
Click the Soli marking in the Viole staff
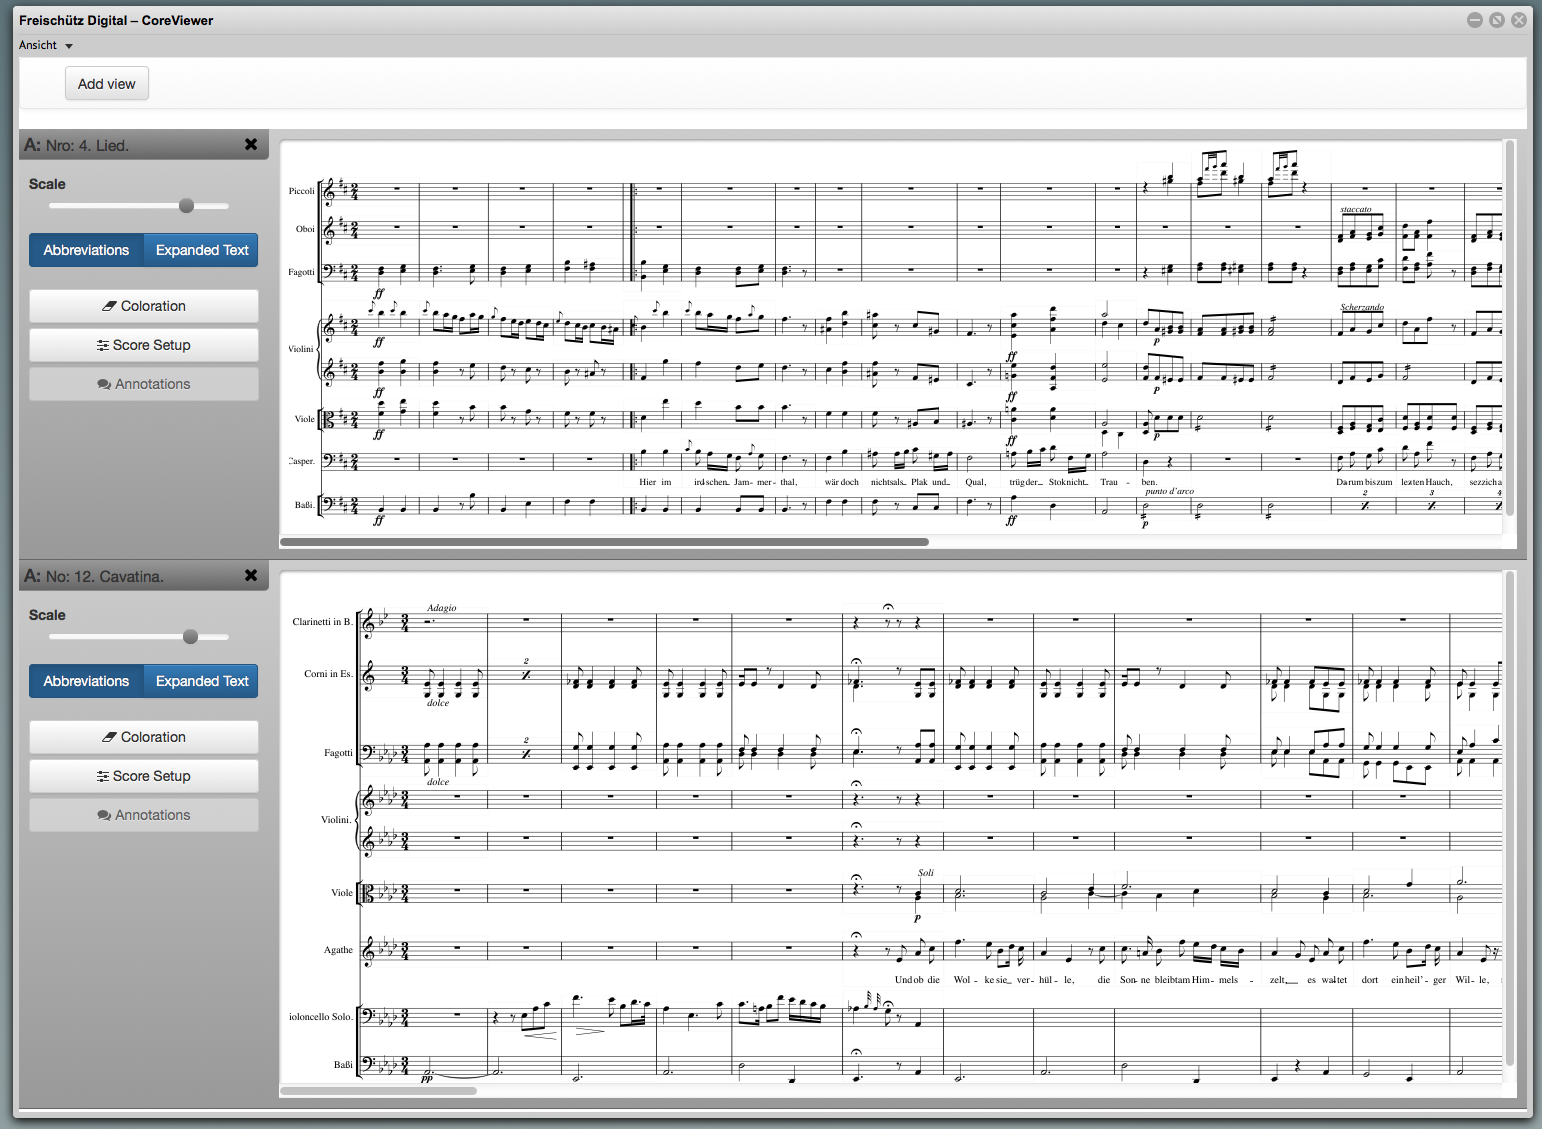pos(926,873)
